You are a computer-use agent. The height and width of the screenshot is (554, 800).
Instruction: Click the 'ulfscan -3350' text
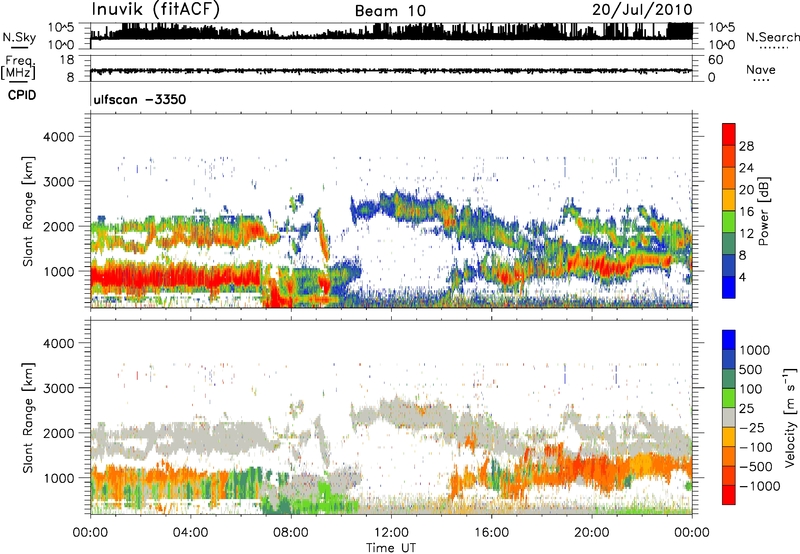pyautogui.click(x=140, y=99)
